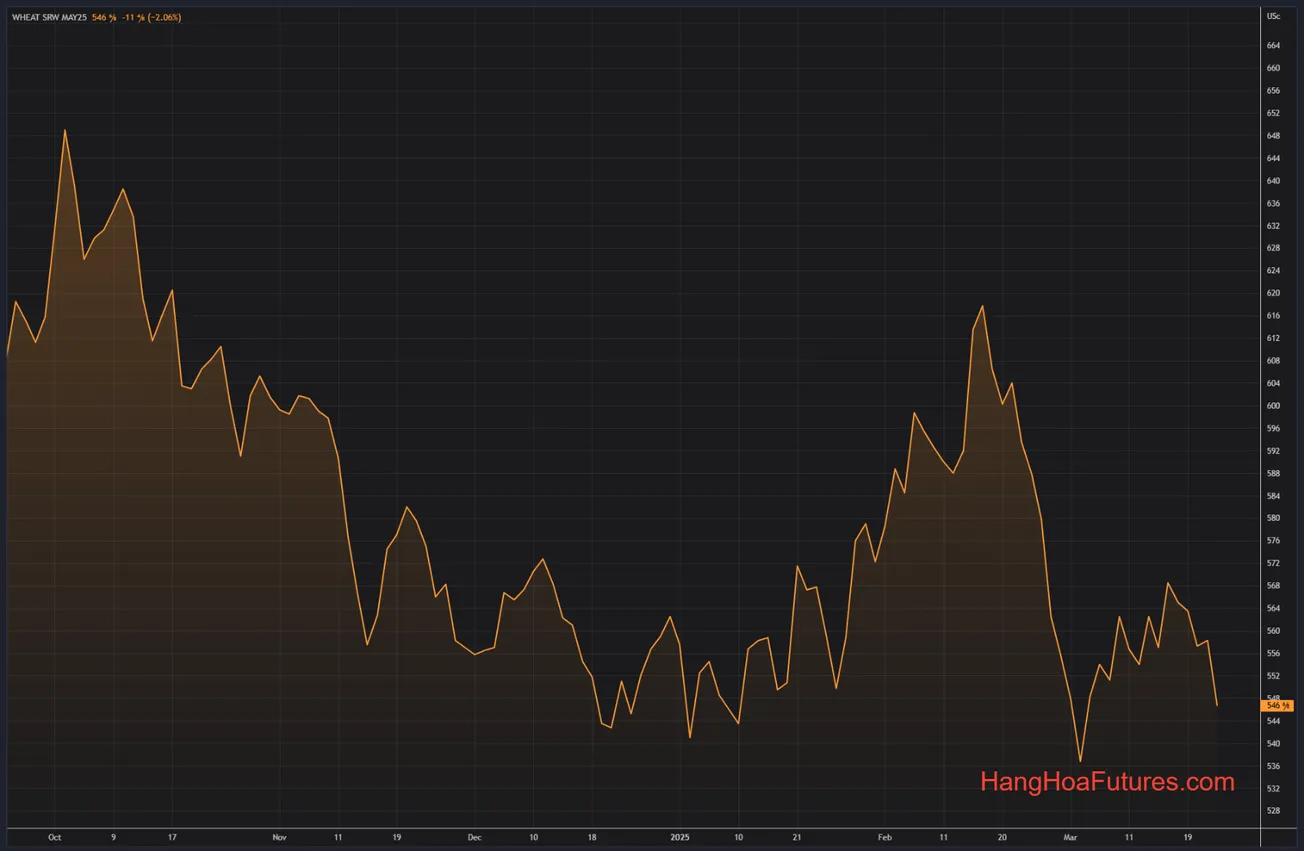1304x851 pixels.
Task: Click the 580 price axis label
Action: pyautogui.click(x=1273, y=518)
